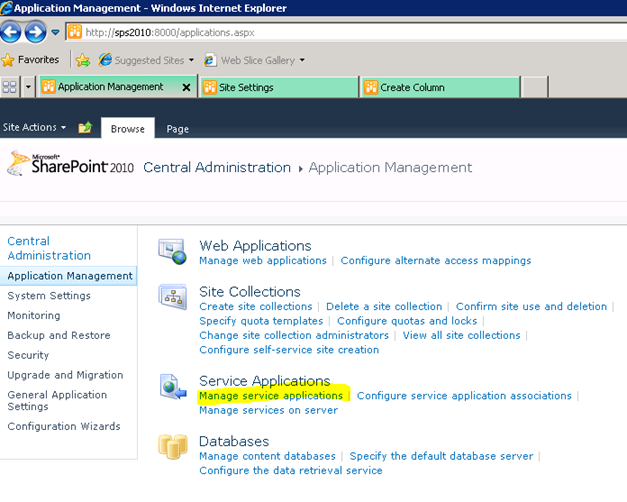Open Upgrade and Migration in the sidebar

(65, 375)
